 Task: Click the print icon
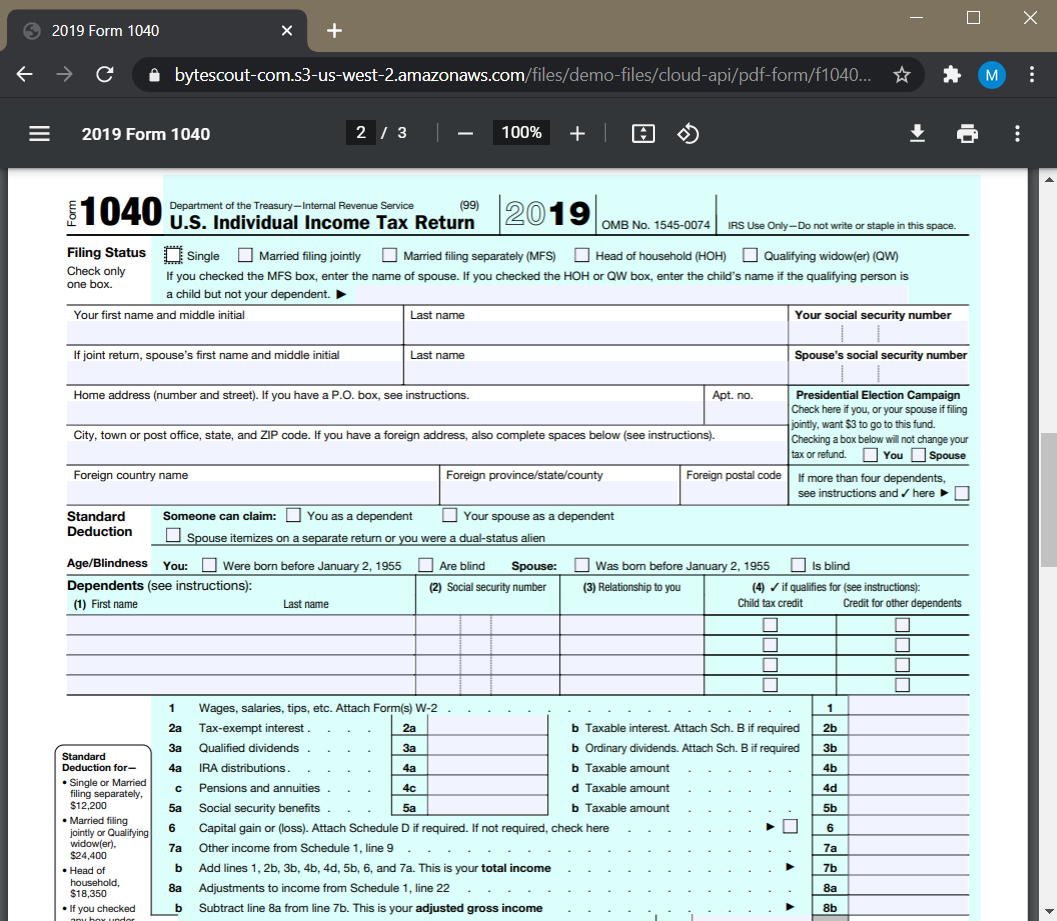click(x=967, y=132)
